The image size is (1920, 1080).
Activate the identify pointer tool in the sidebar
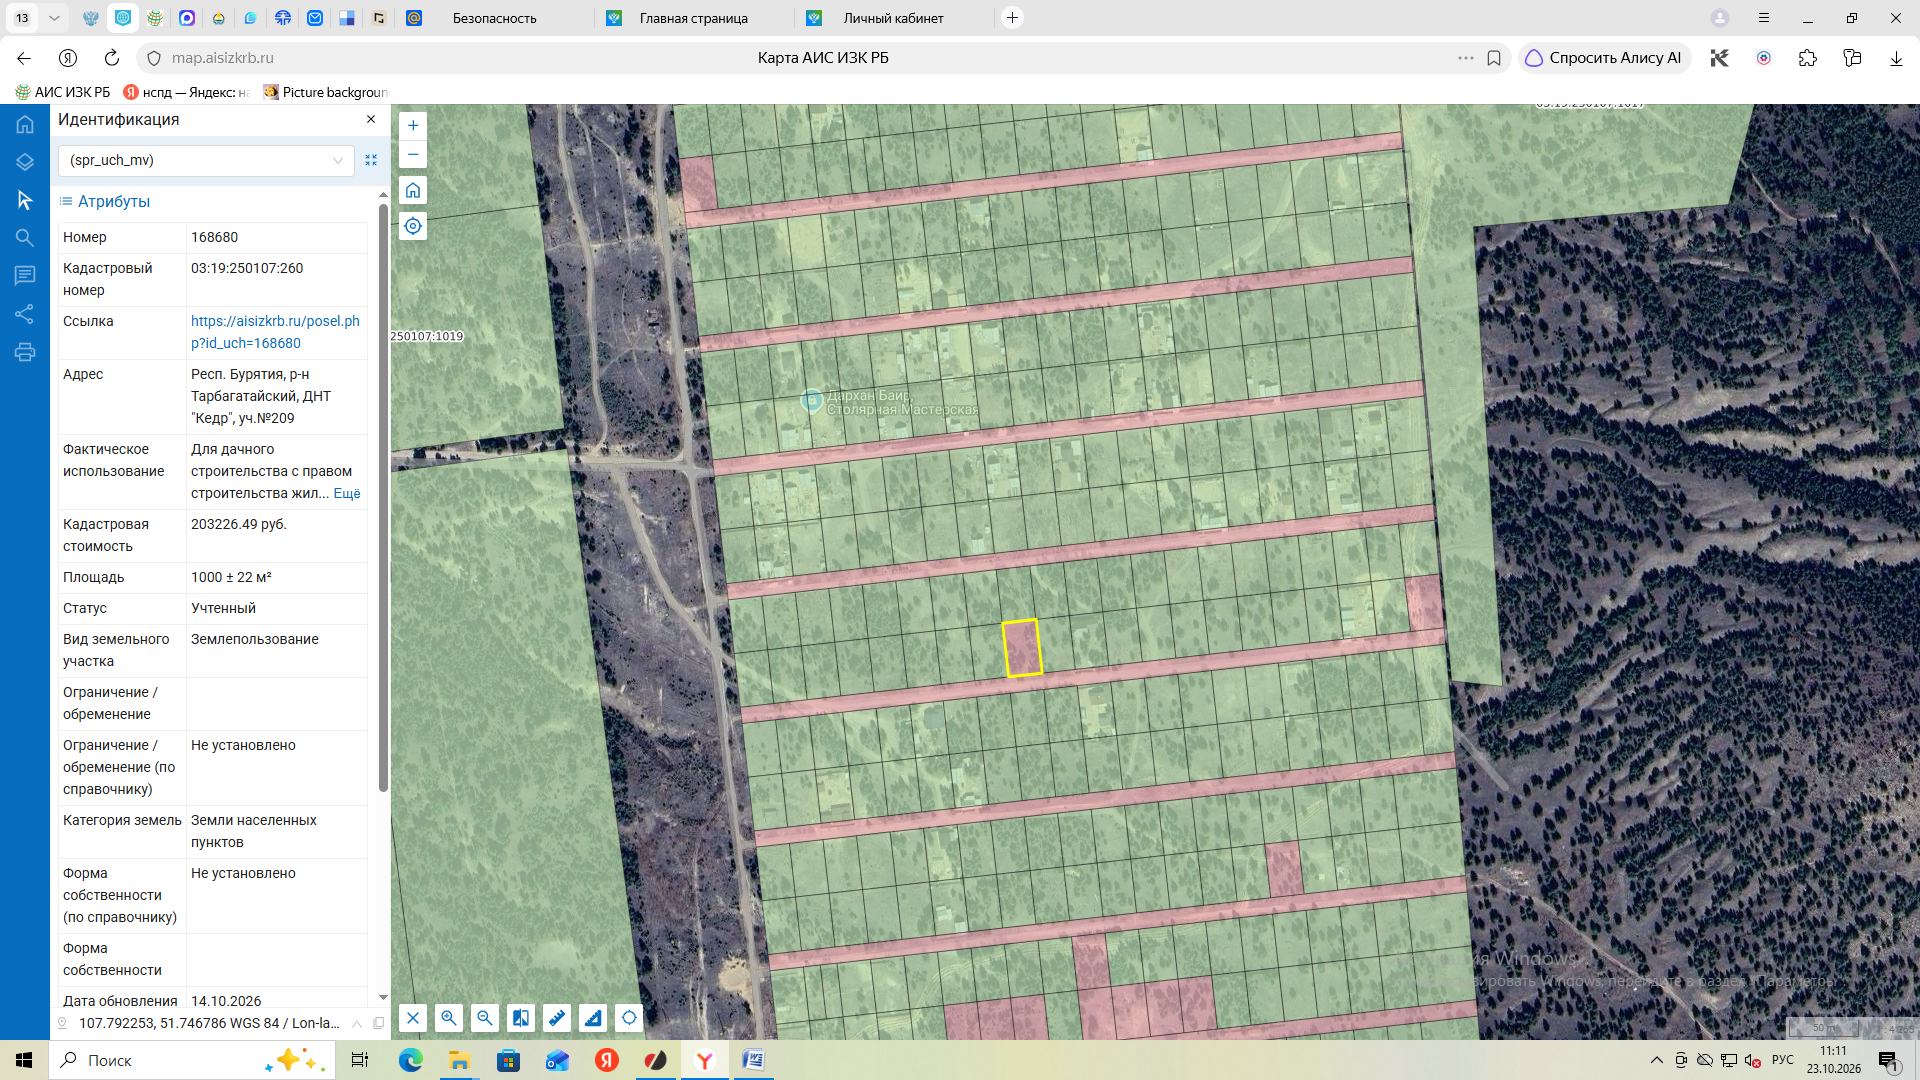click(25, 200)
